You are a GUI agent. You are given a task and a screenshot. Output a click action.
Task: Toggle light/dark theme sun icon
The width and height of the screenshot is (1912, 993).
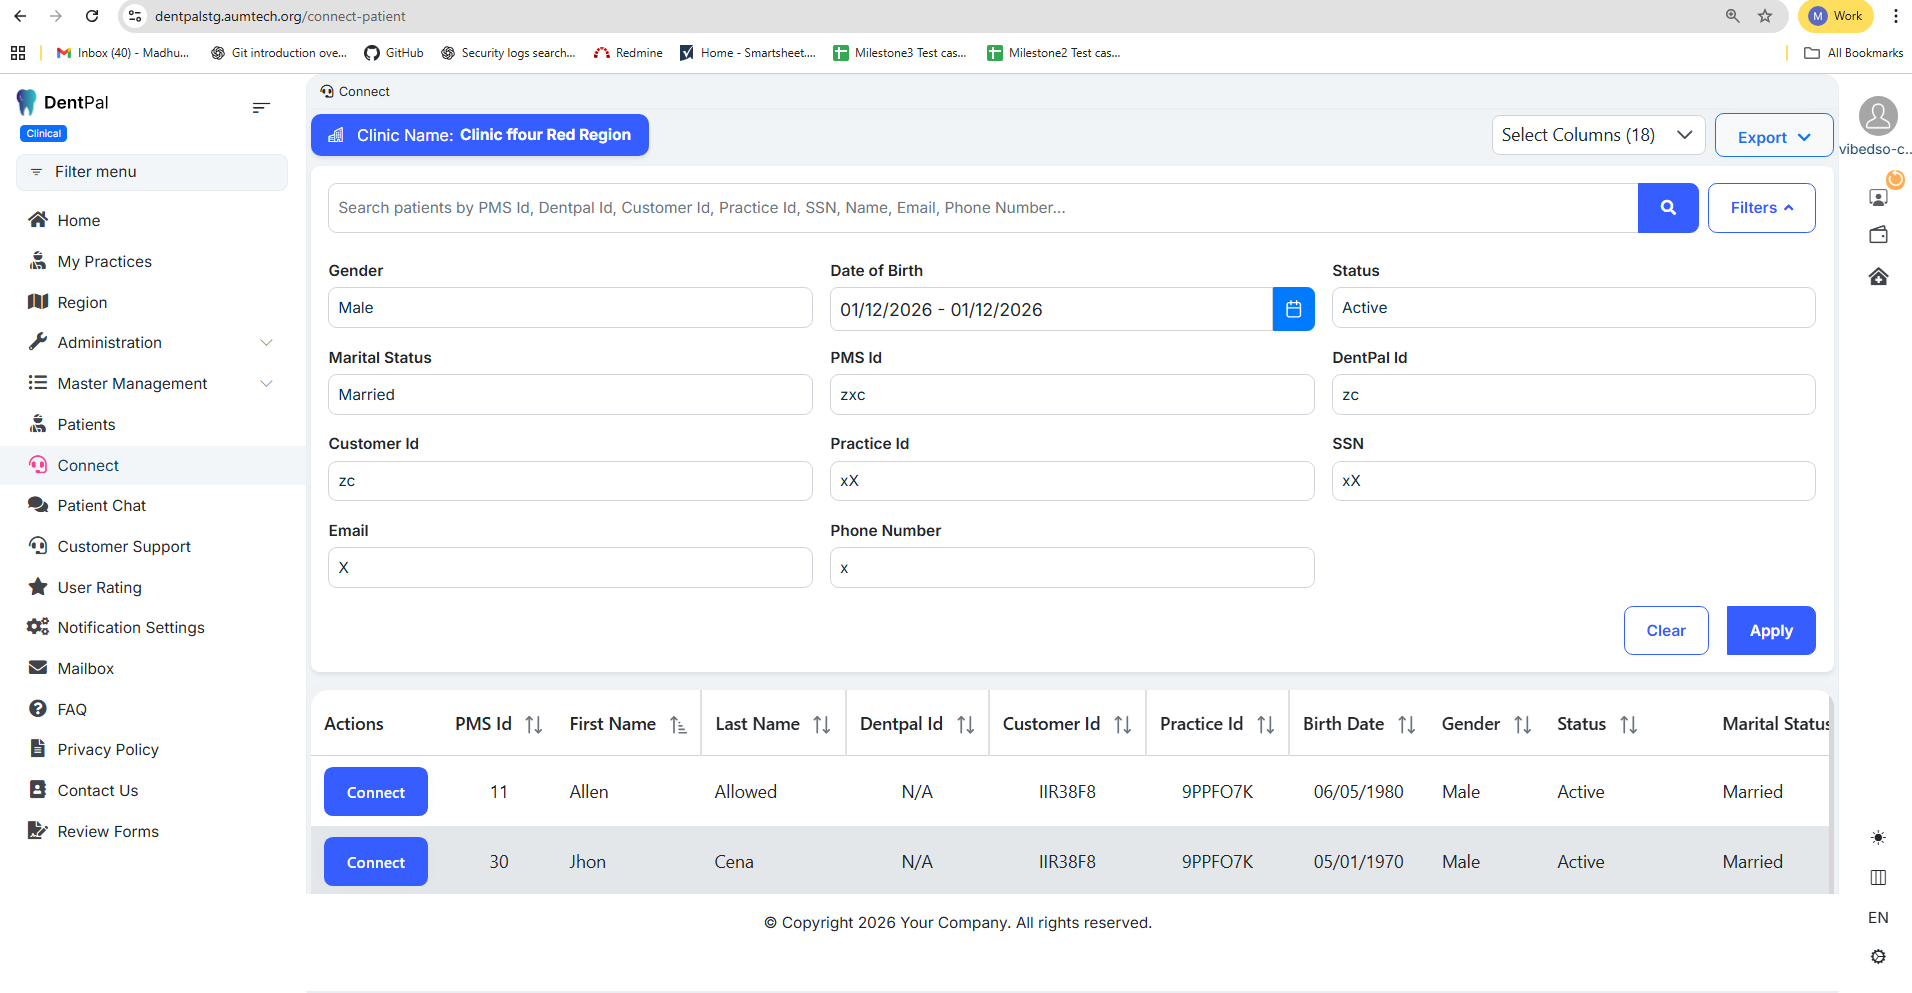(x=1878, y=838)
